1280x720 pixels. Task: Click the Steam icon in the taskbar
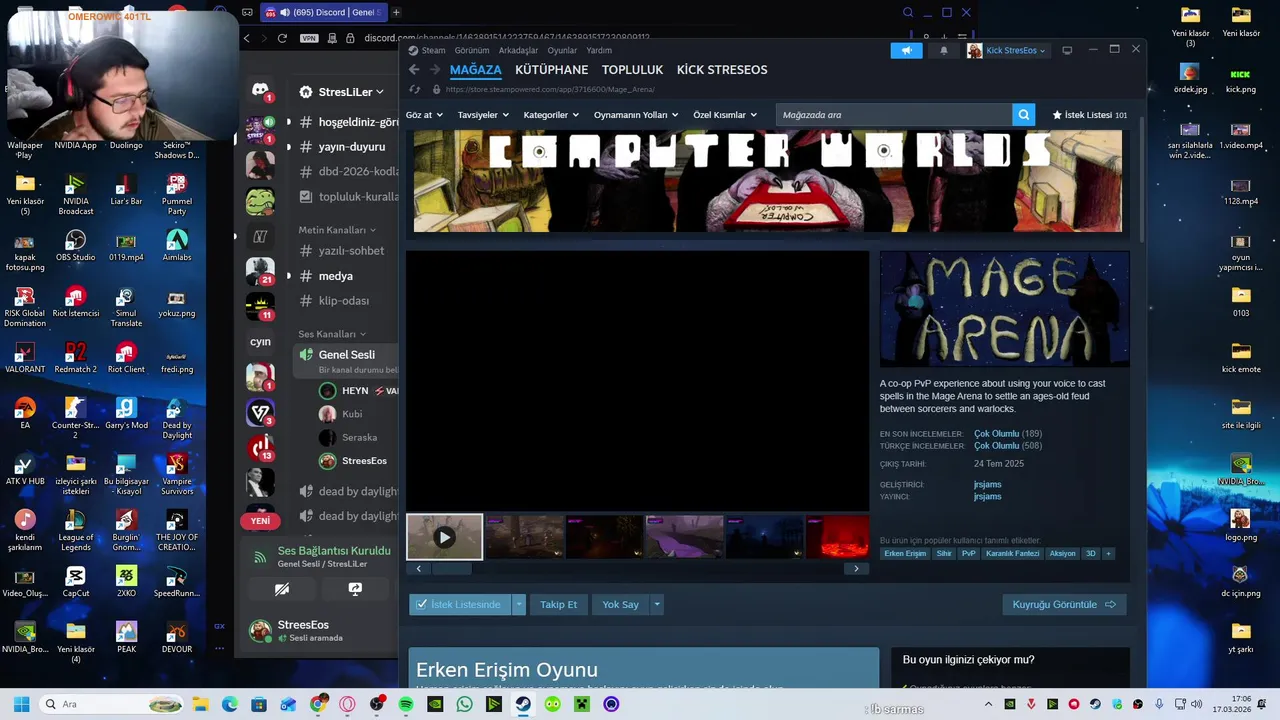pos(523,704)
